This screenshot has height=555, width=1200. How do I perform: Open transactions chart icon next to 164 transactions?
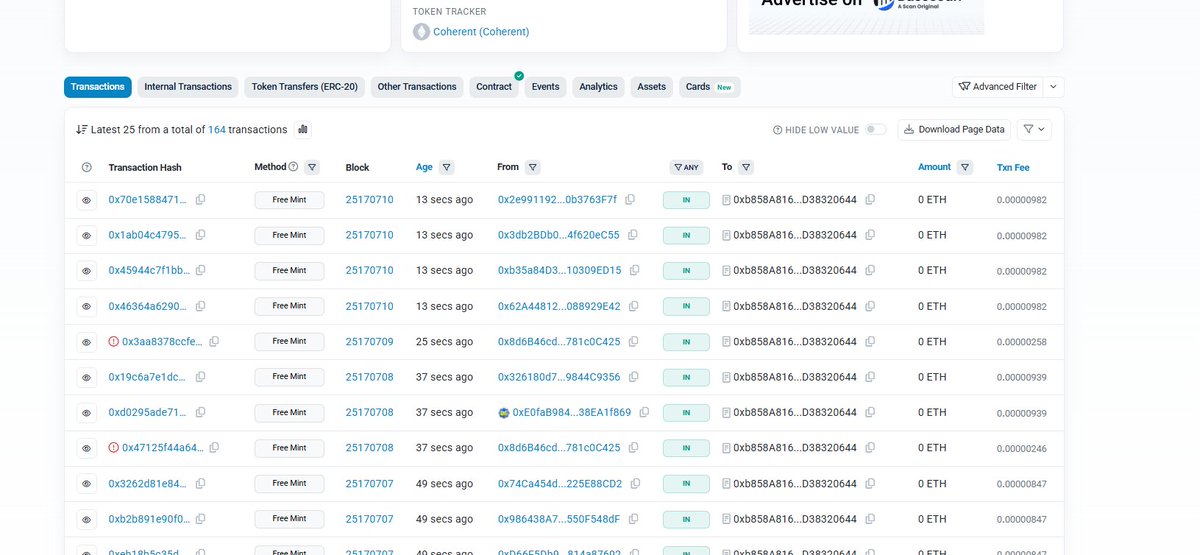click(x=303, y=130)
